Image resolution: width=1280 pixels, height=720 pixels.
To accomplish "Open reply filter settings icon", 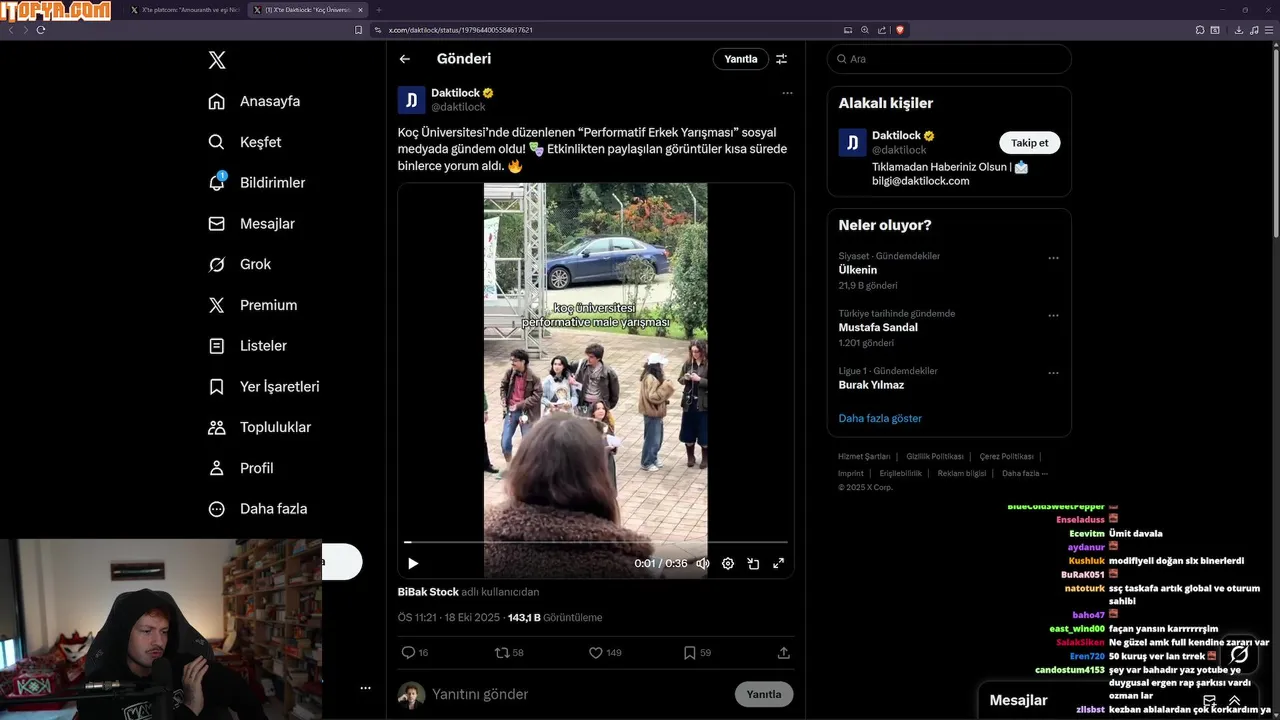I will (782, 59).
